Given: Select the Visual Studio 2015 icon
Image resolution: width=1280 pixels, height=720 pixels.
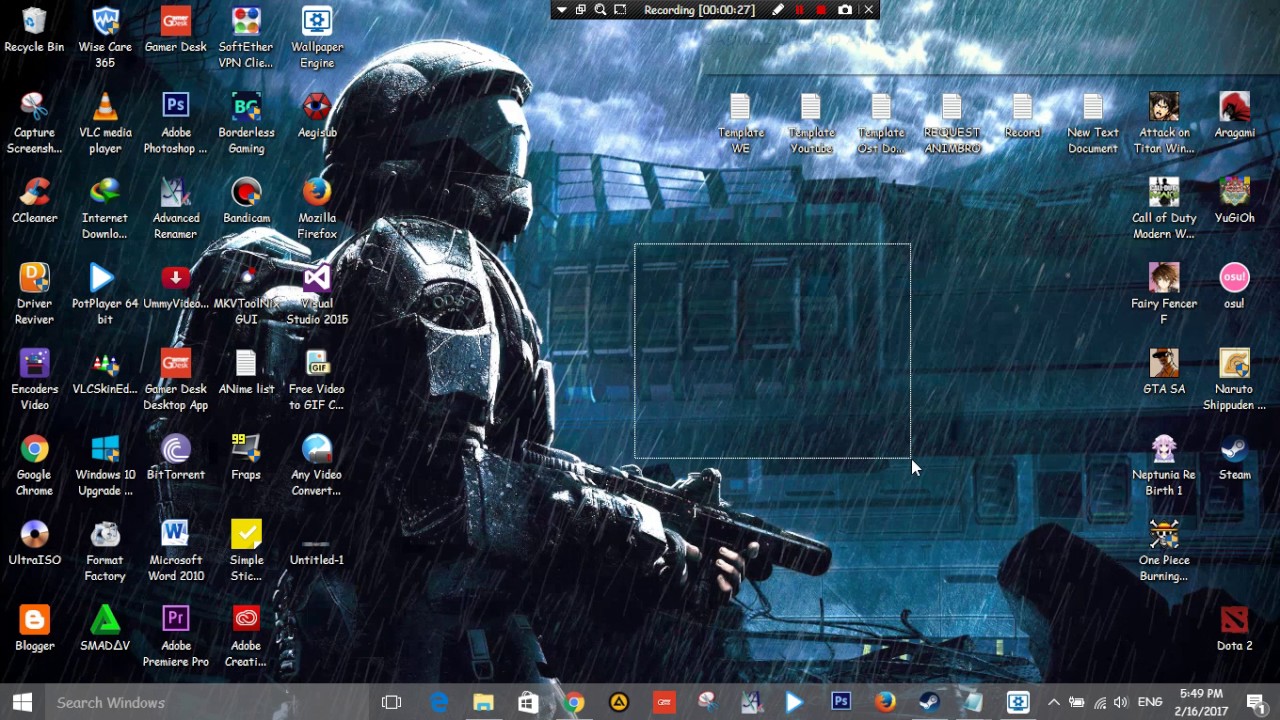Looking at the screenshot, I should [x=317, y=294].
